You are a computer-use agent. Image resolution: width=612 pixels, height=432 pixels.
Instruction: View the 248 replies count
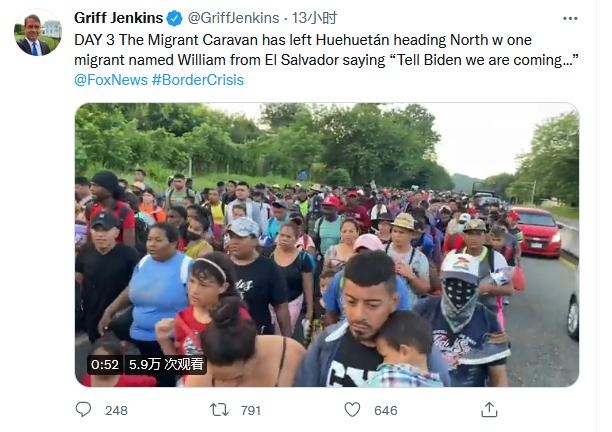[116, 411]
